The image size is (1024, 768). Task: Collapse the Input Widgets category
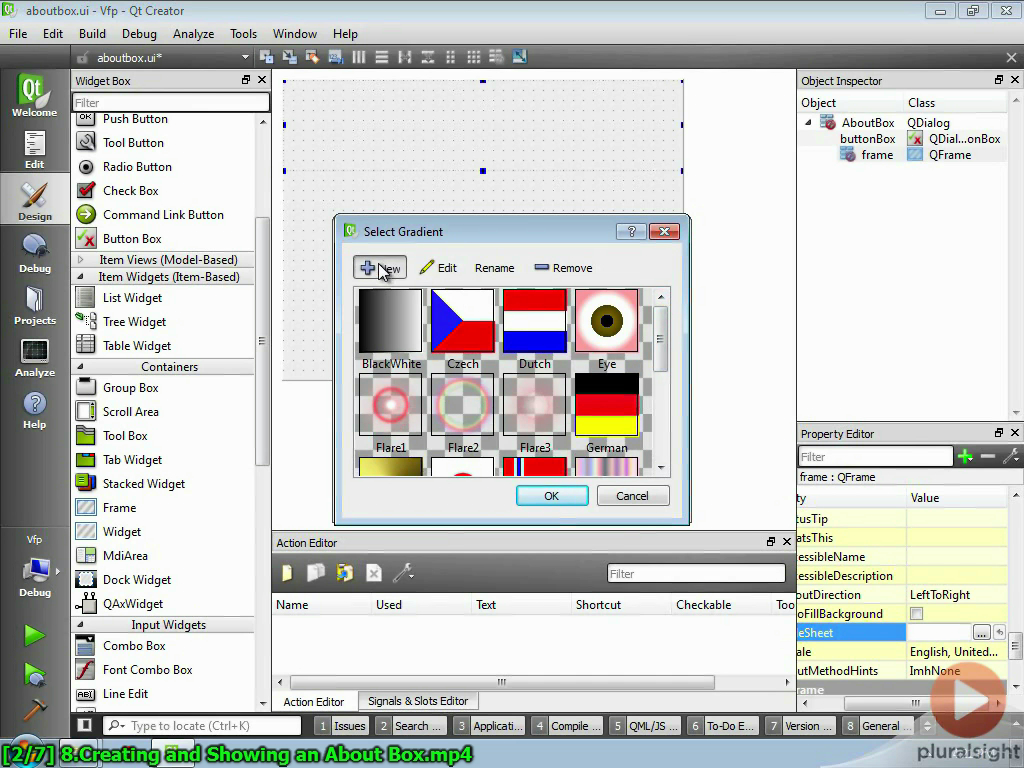tap(80, 624)
